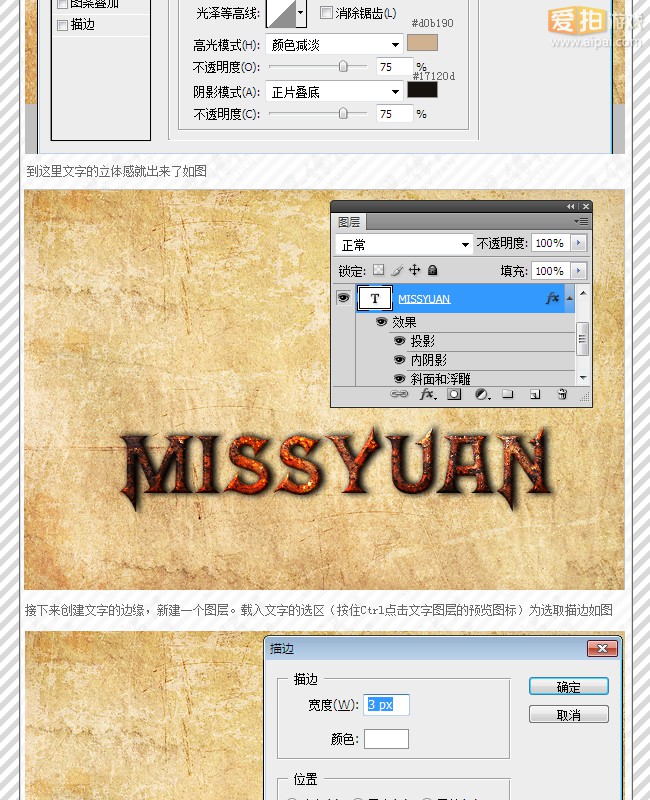Create a new layer with the page icon

click(535, 394)
